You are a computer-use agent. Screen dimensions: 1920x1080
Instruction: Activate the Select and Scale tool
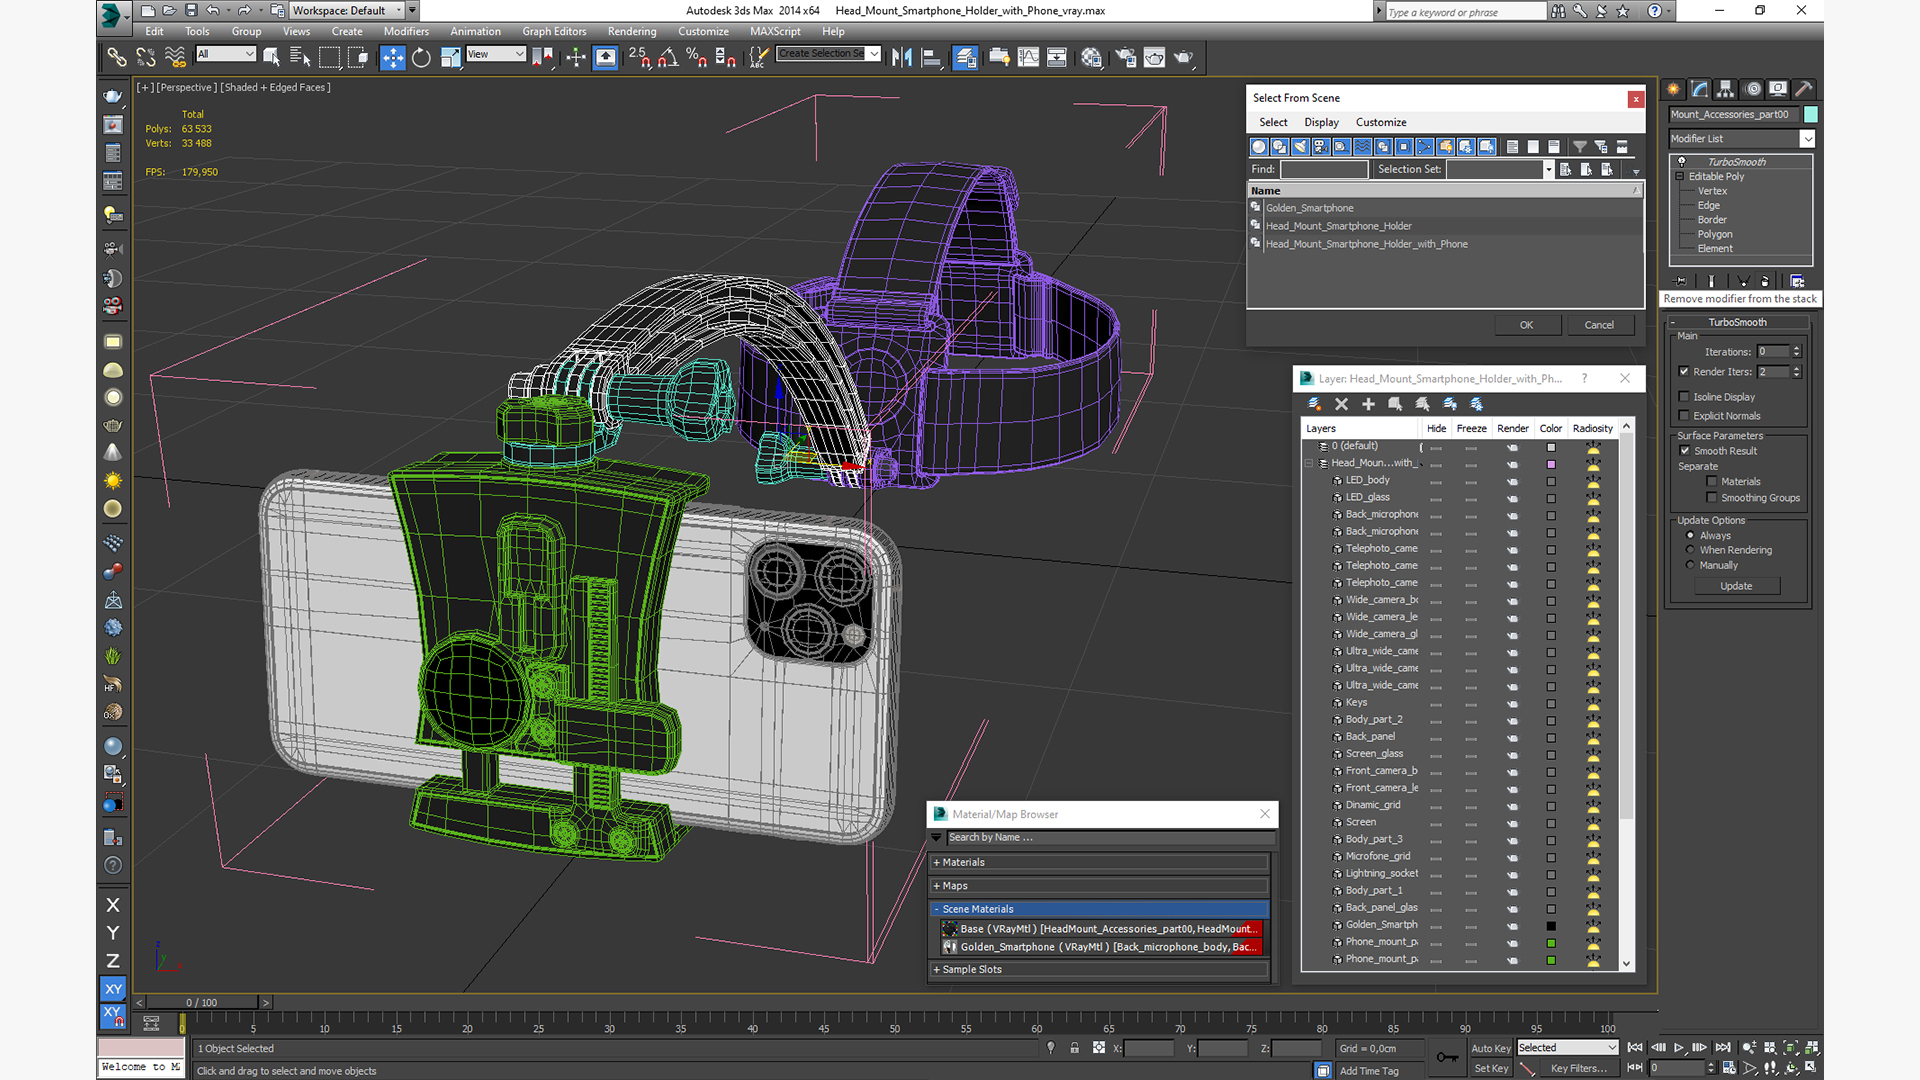coord(450,57)
